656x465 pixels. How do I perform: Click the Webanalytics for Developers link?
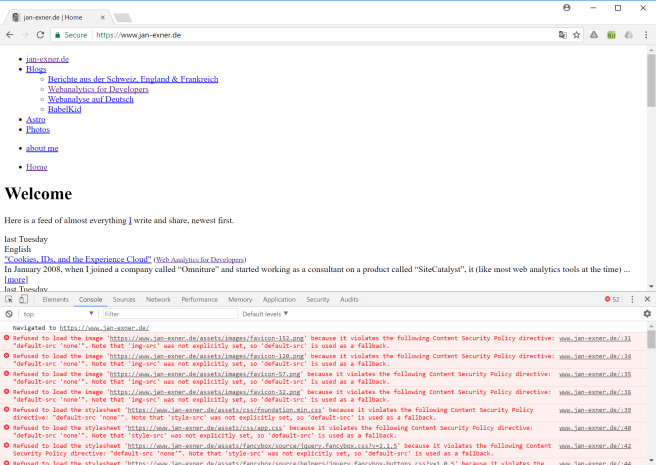click(98, 89)
